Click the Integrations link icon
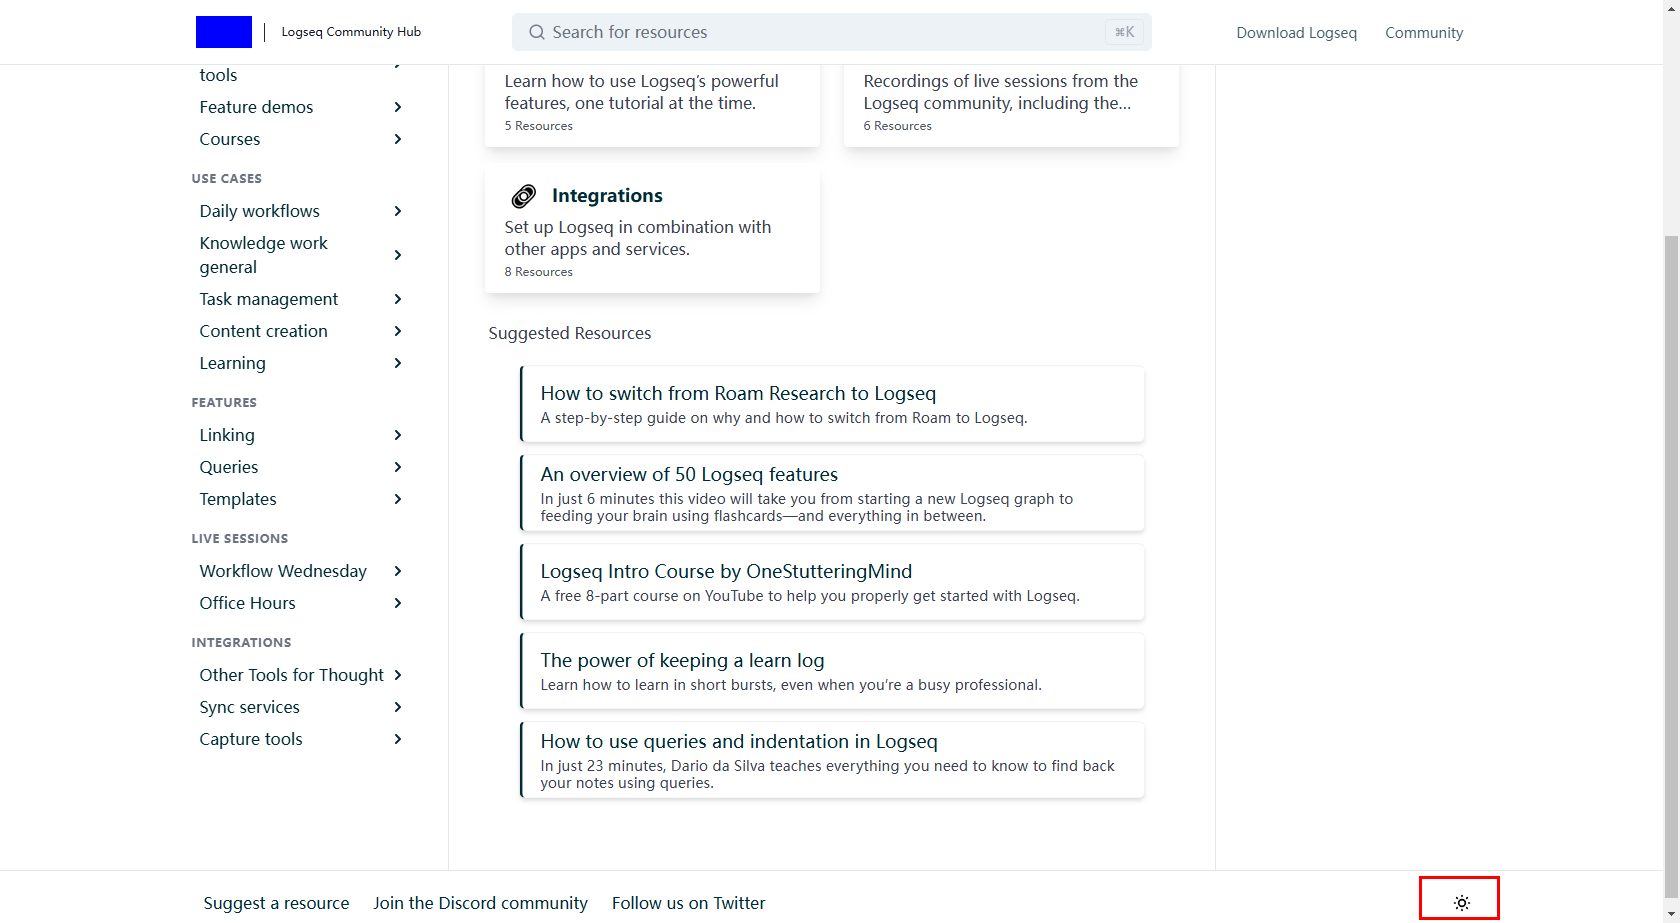This screenshot has height=923, width=1680. click(x=523, y=196)
